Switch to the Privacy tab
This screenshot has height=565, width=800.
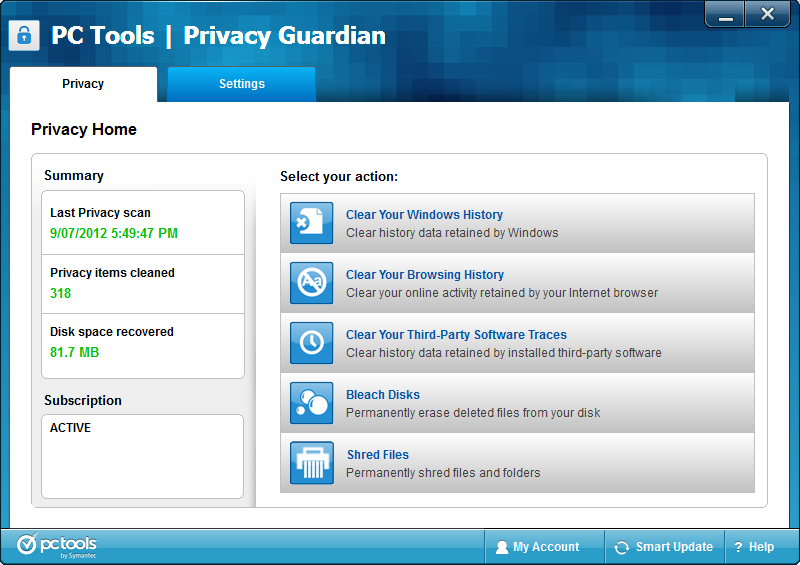pos(83,84)
